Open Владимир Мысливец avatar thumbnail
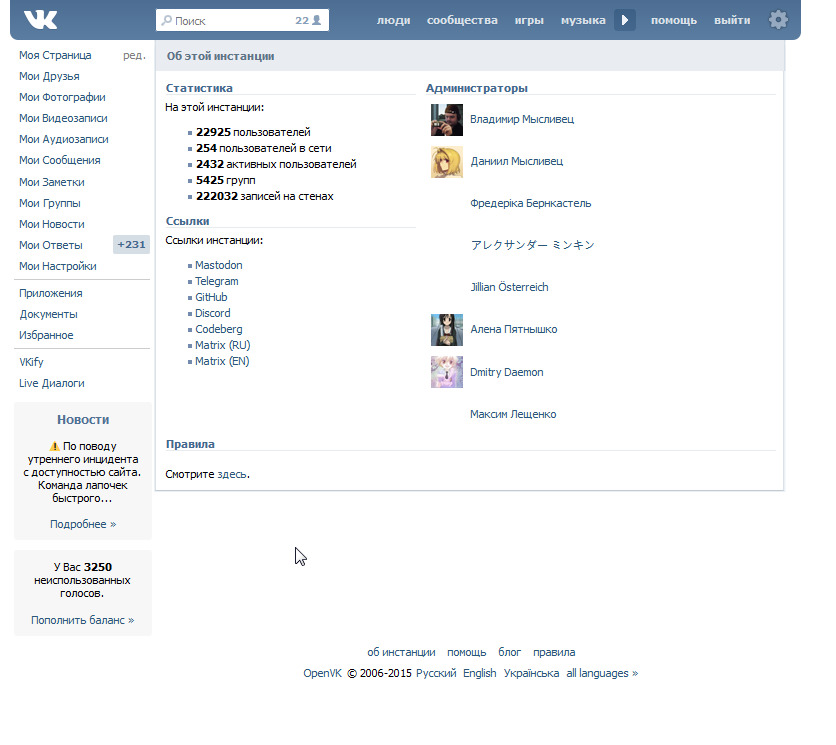The image size is (836, 745). point(446,119)
